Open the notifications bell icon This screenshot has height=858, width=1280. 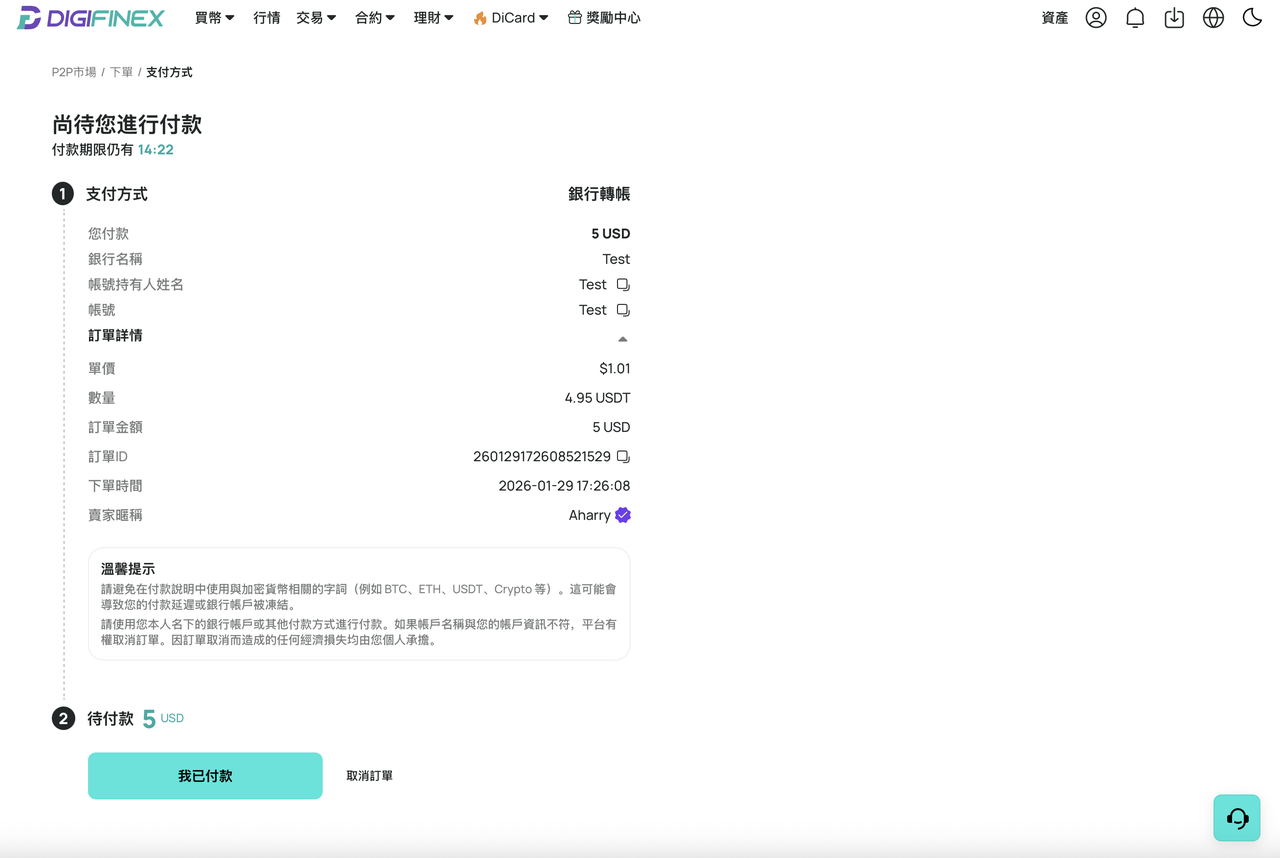(1135, 18)
